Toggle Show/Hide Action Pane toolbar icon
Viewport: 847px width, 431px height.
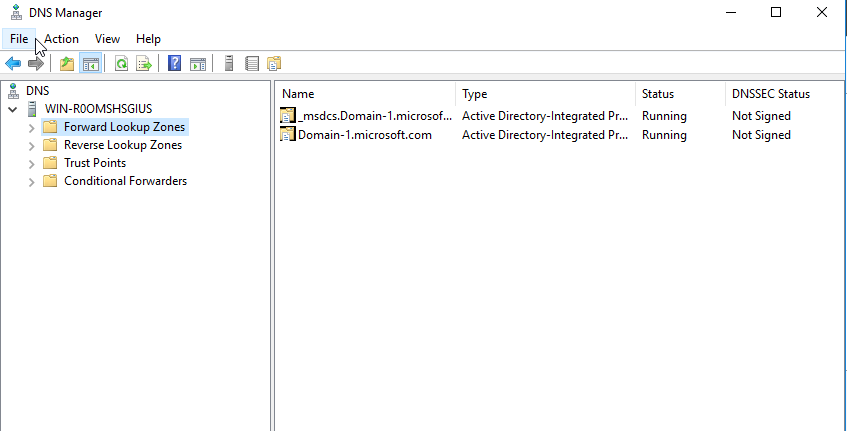click(x=198, y=64)
